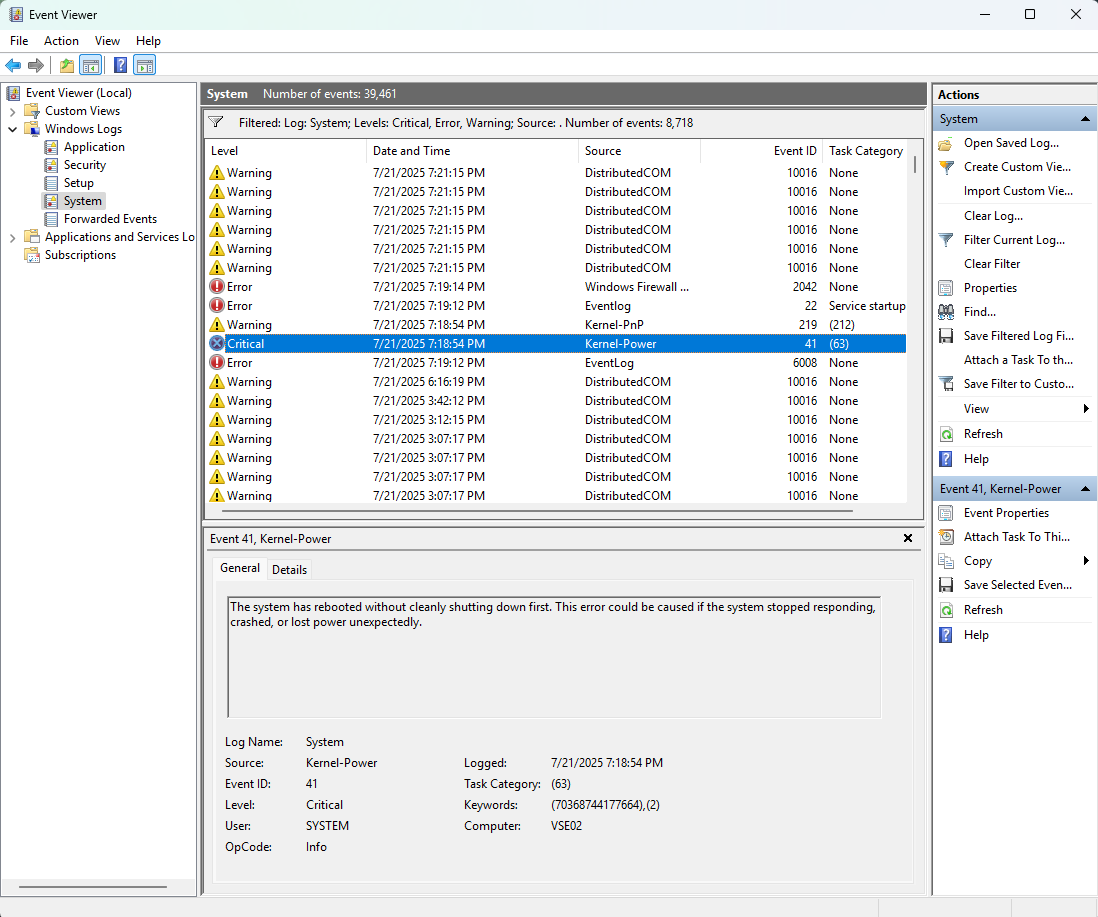Select the Application log tree item
The width and height of the screenshot is (1098, 917).
point(94,147)
